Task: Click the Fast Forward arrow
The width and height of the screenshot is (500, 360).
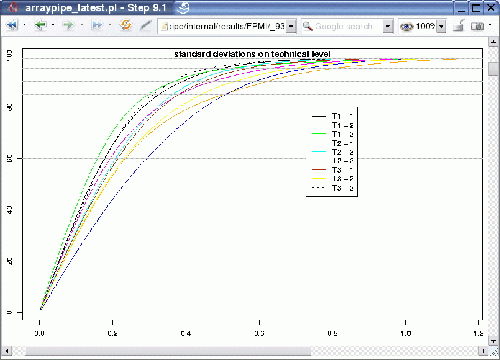Action: coord(97,25)
